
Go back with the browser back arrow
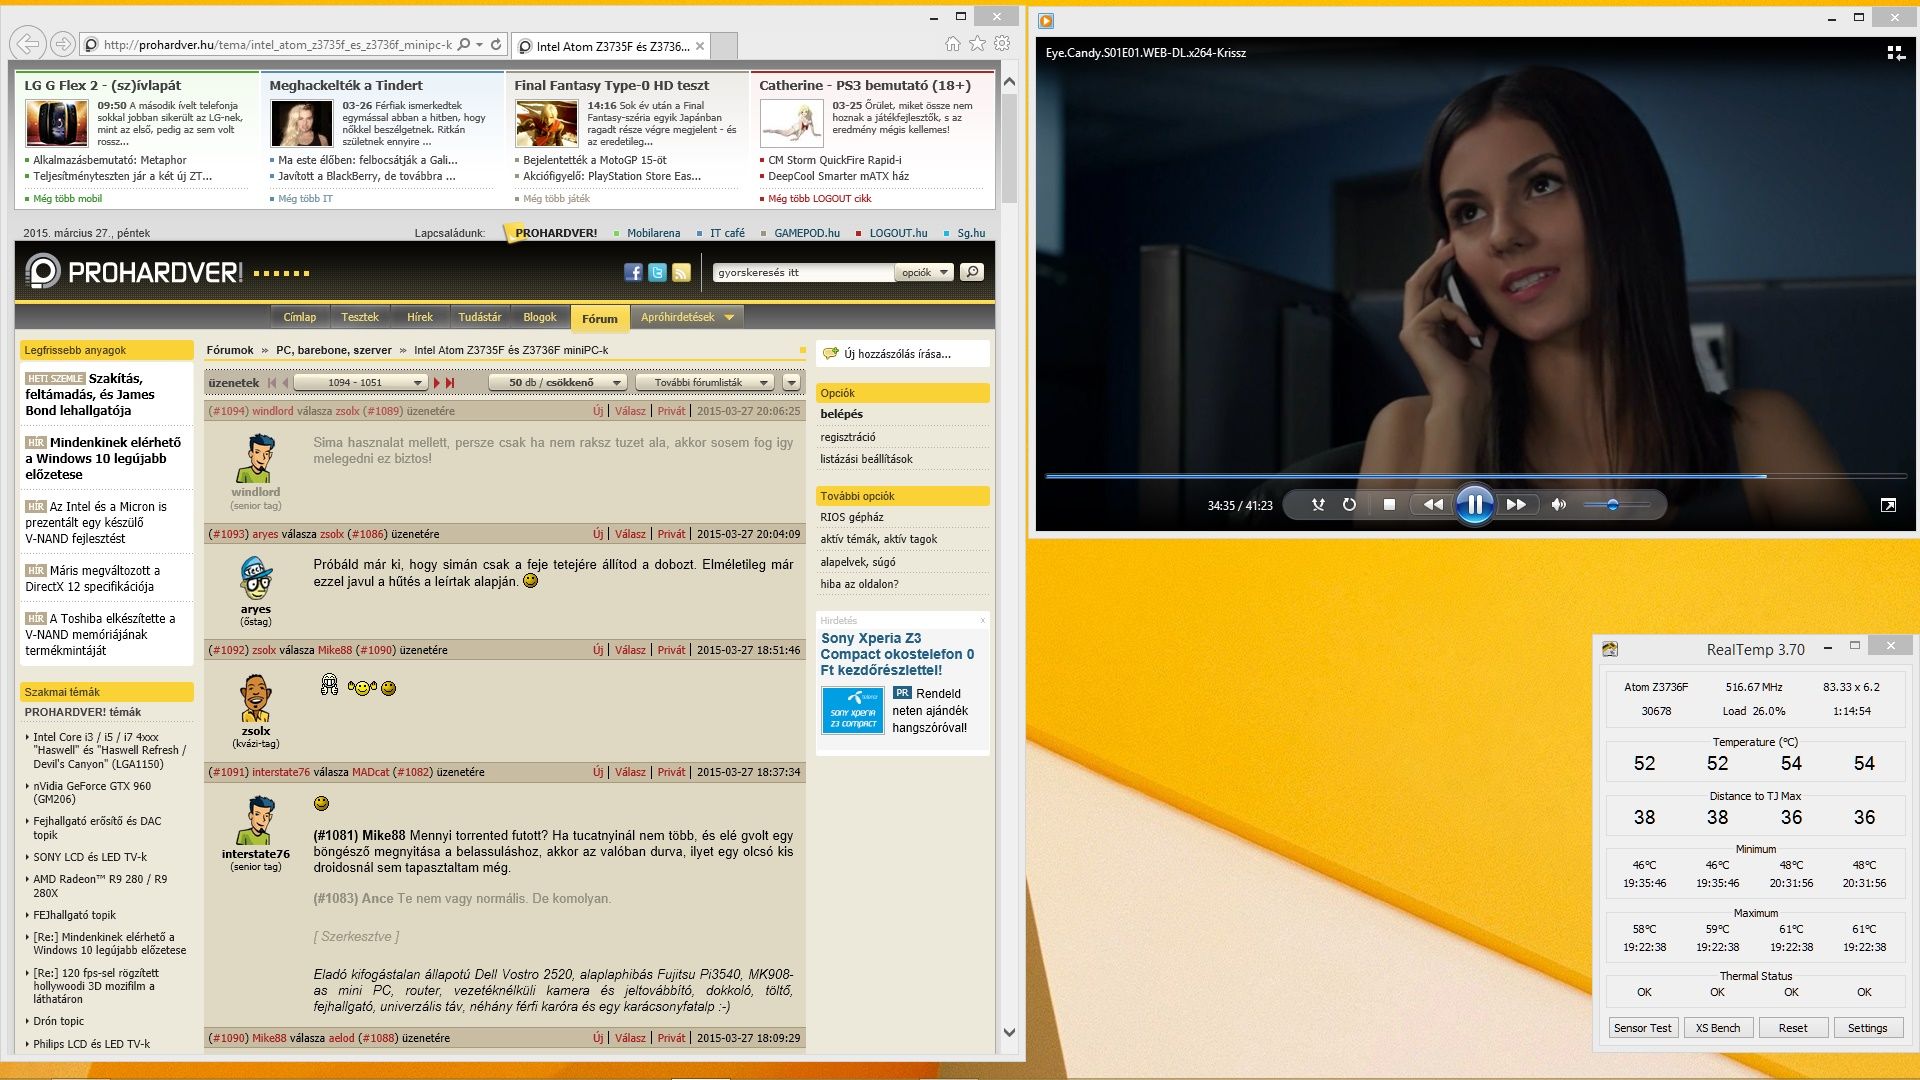pyautogui.click(x=29, y=44)
